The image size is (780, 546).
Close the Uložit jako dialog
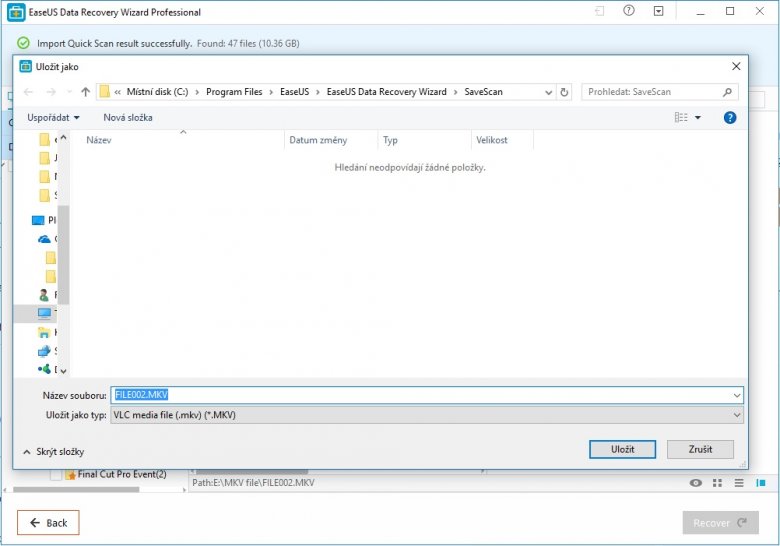click(x=736, y=66)
